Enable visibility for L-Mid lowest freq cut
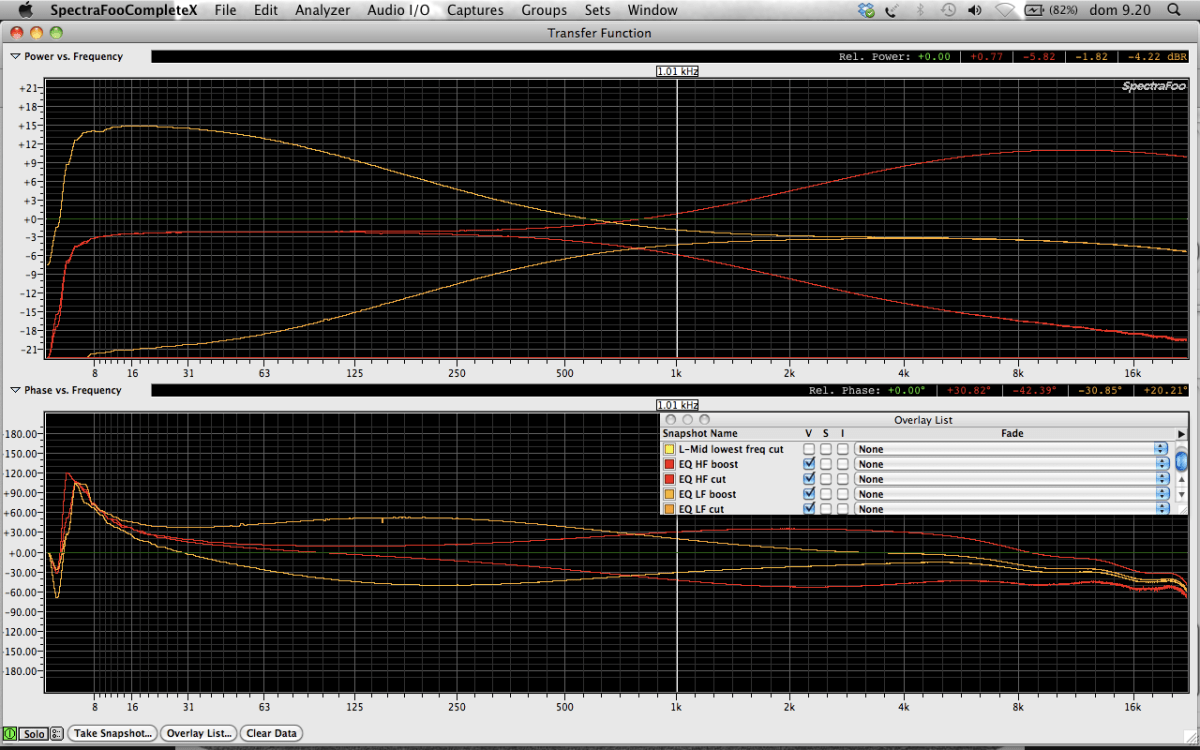 tap(809, 449)
